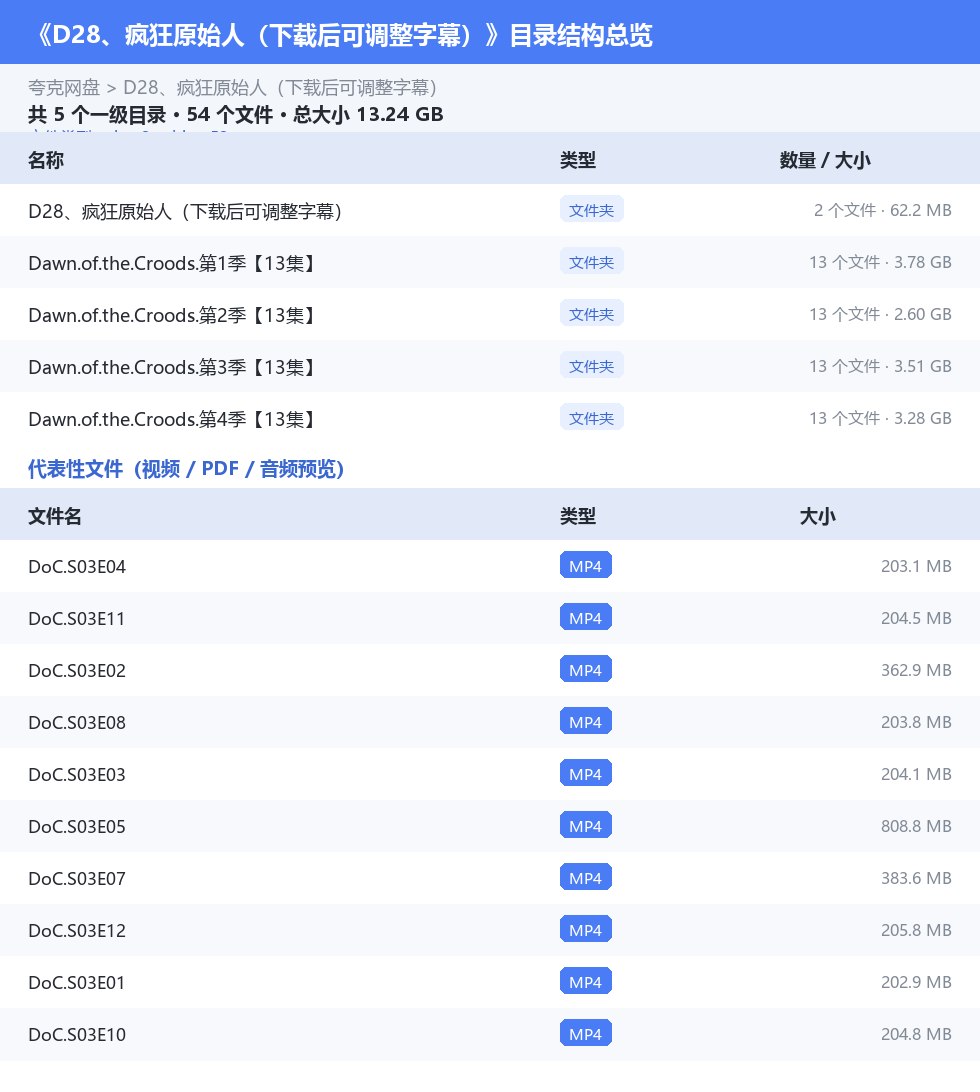Select size text 13 个文件 · 3.78 GB
Image resolution: width=980 pixels, height=1092 pixels.
point(880,263)
